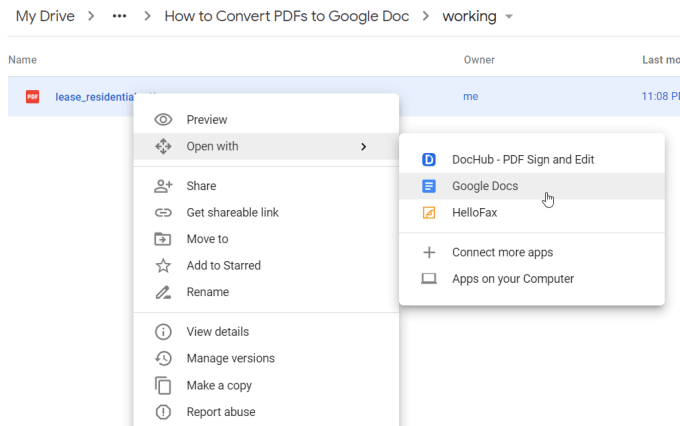This screenshot has height=426, width=680.
Task: Click the orange HelloFax icon
Action: (x=429, y=213)
